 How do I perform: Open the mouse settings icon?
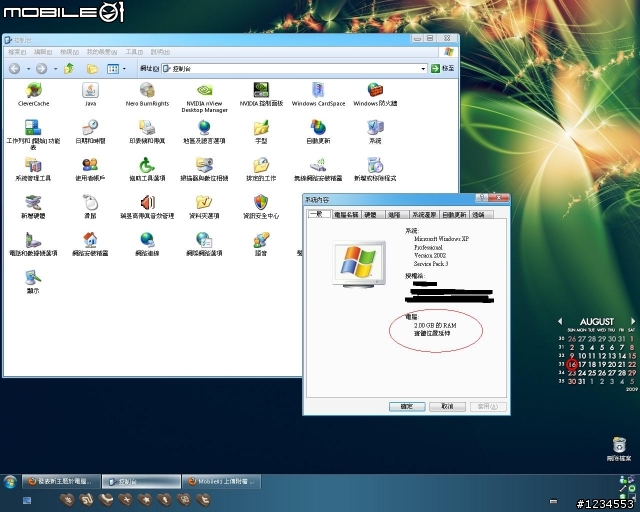point(90,207)
